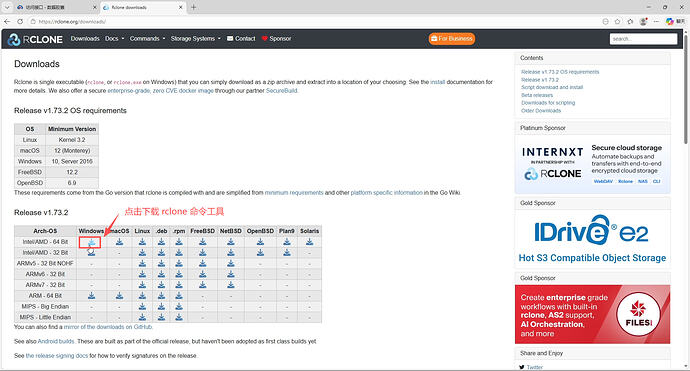This screenshot has width=690, height=371.
Task: Download .deb package for Intel/AMD 64 Bit
Action: (161, 242)
